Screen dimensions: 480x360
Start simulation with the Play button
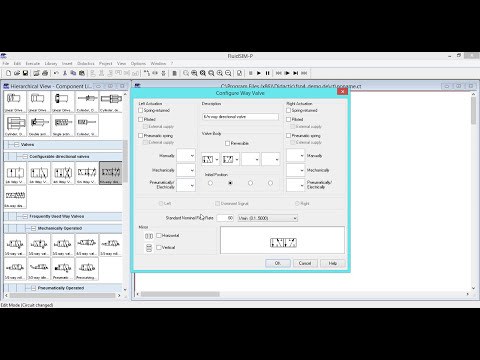click(x=259, y=73)
